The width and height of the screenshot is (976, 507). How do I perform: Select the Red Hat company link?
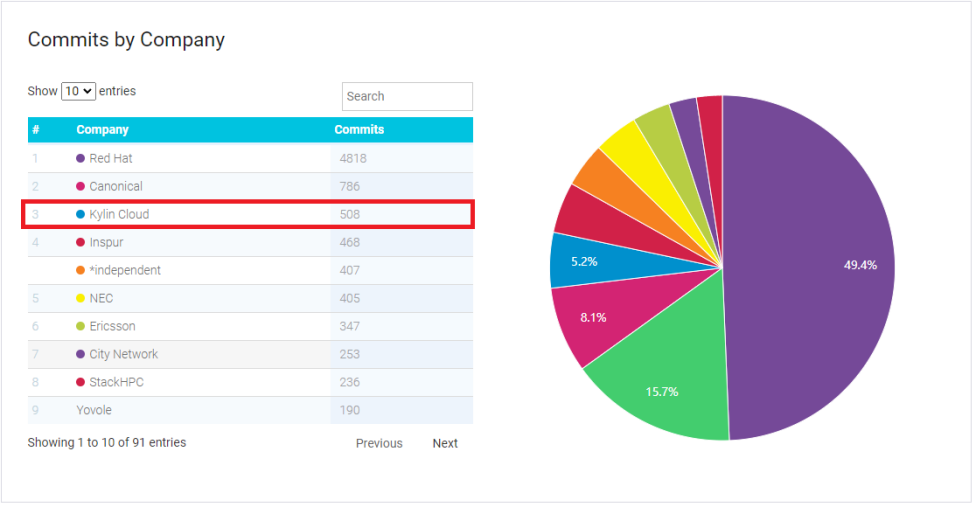tap(110, 158)
